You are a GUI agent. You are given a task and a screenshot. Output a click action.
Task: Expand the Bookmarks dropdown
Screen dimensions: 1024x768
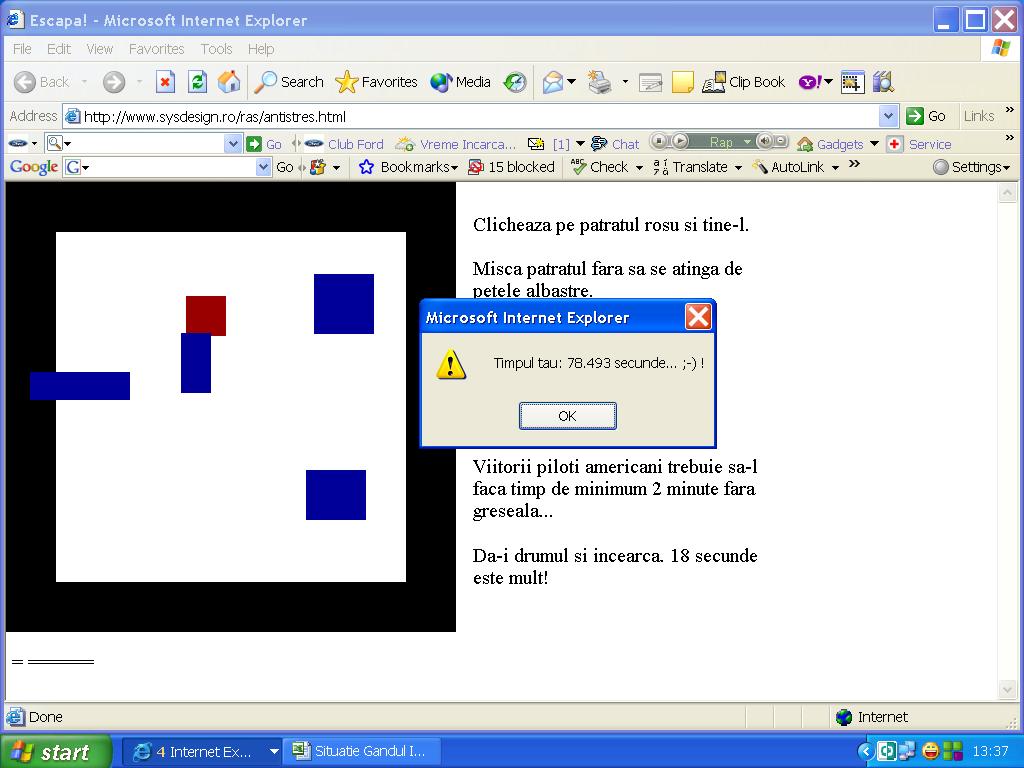coord(409,167)
